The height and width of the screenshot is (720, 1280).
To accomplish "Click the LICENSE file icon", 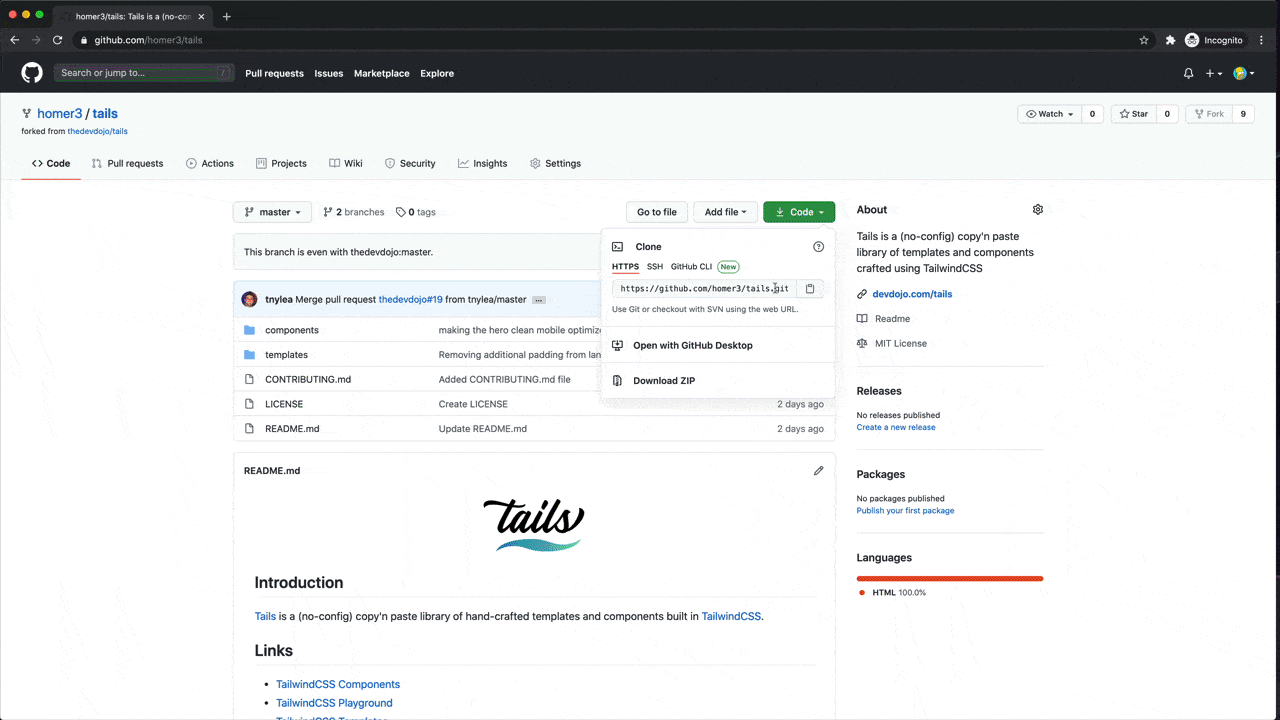I will click(250, 404).
